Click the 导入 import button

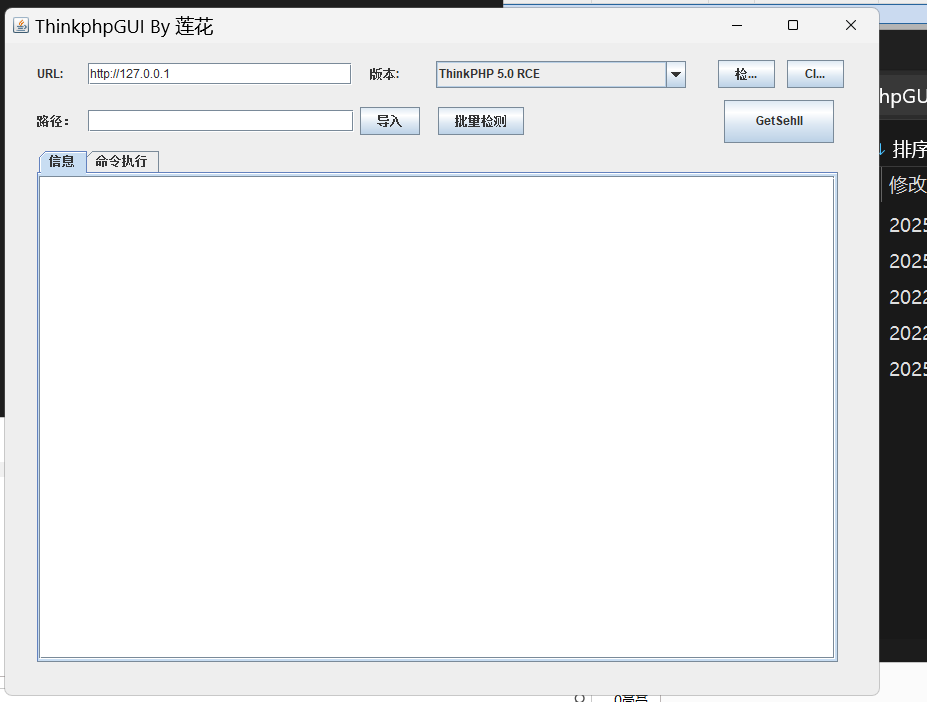point(390,121)
